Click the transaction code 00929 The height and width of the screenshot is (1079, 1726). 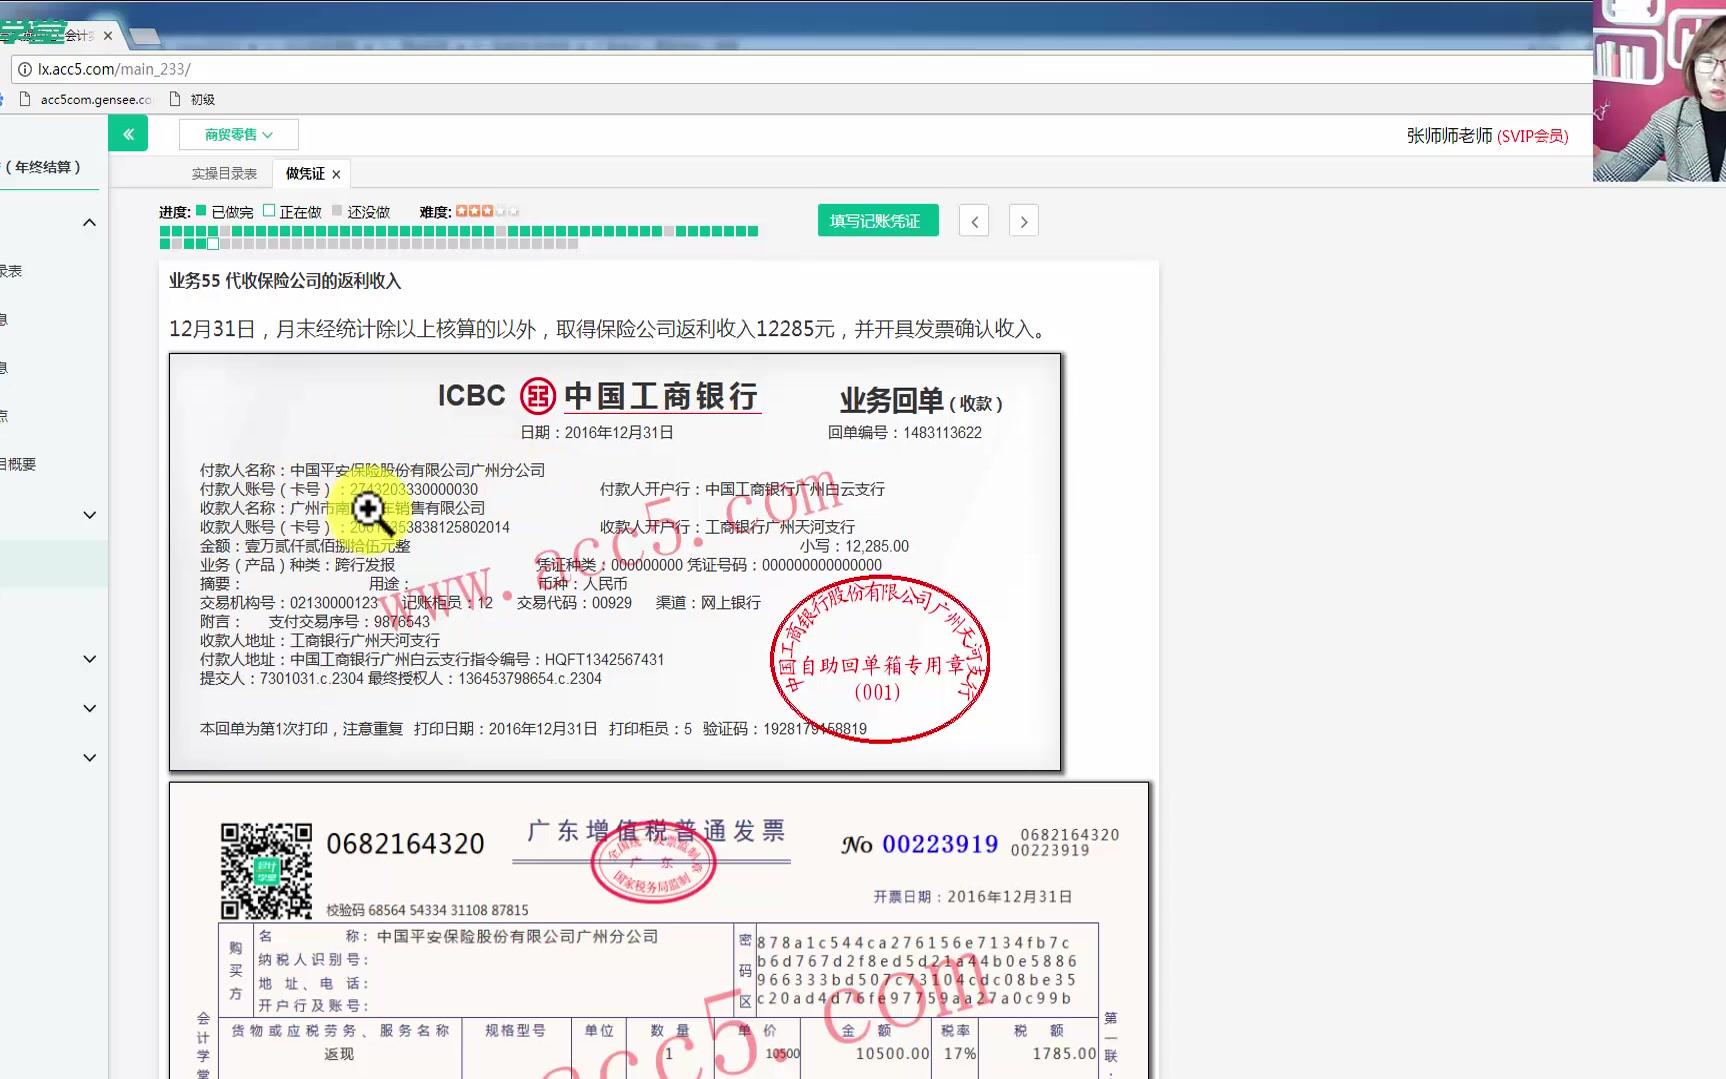click(x=612, y=603)
